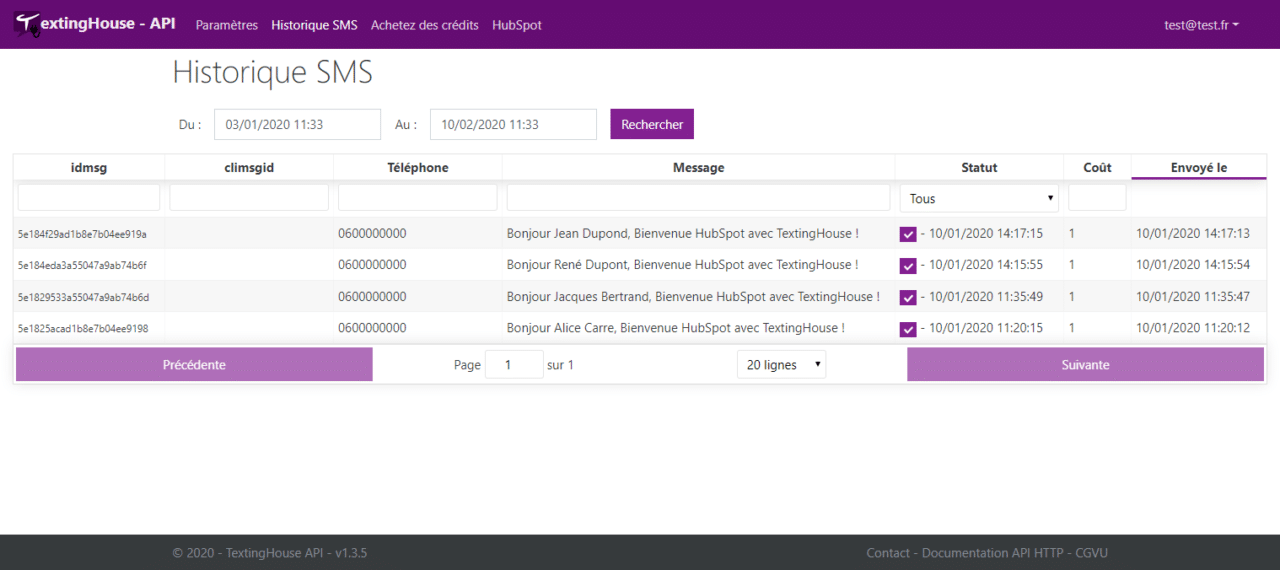
Task: Click the TextingHouse API logo
Action: pyautogui.click(x=95, y=24)
